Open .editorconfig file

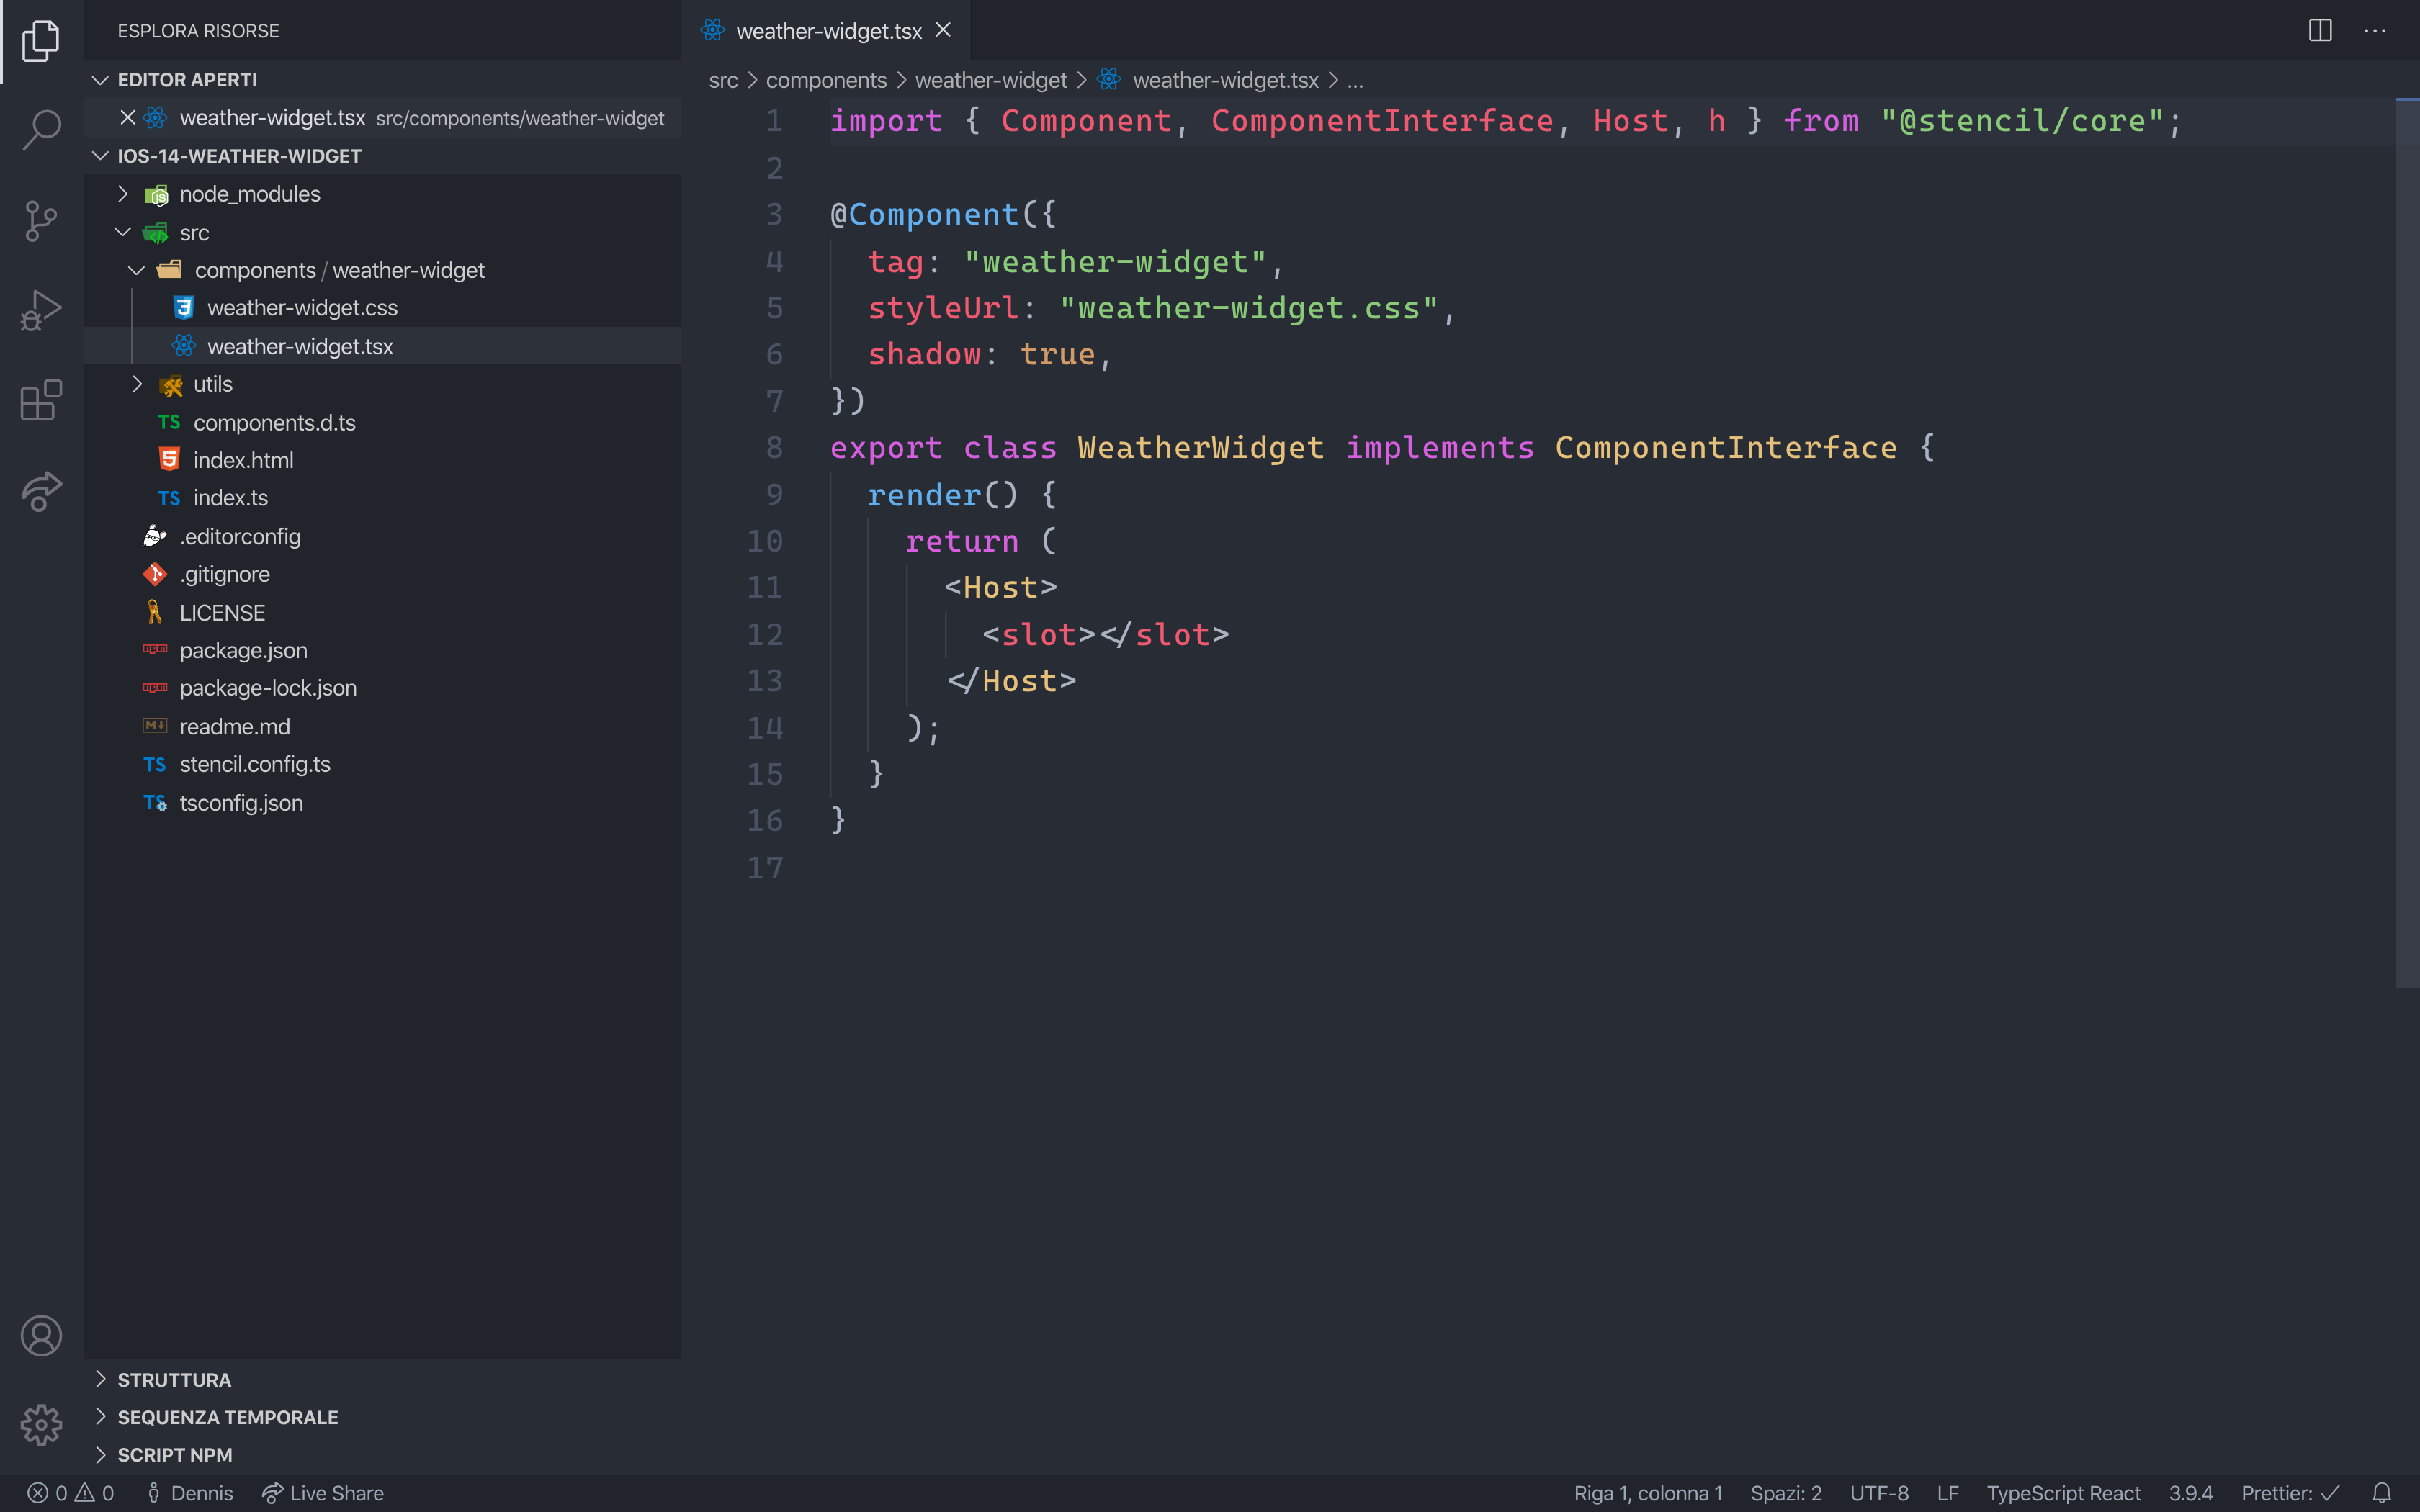382,536
